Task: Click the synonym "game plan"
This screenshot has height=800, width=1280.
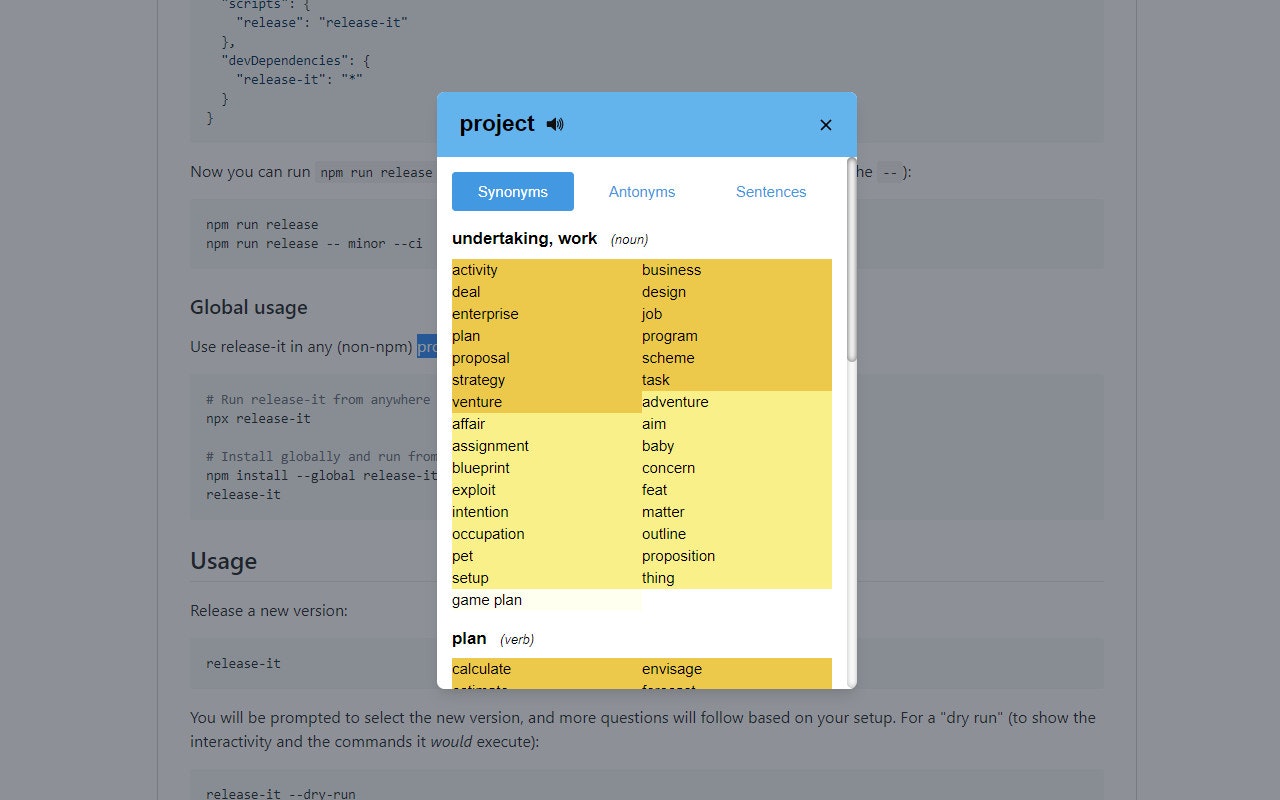Action: pyautogui.click(x=487, y=600)
